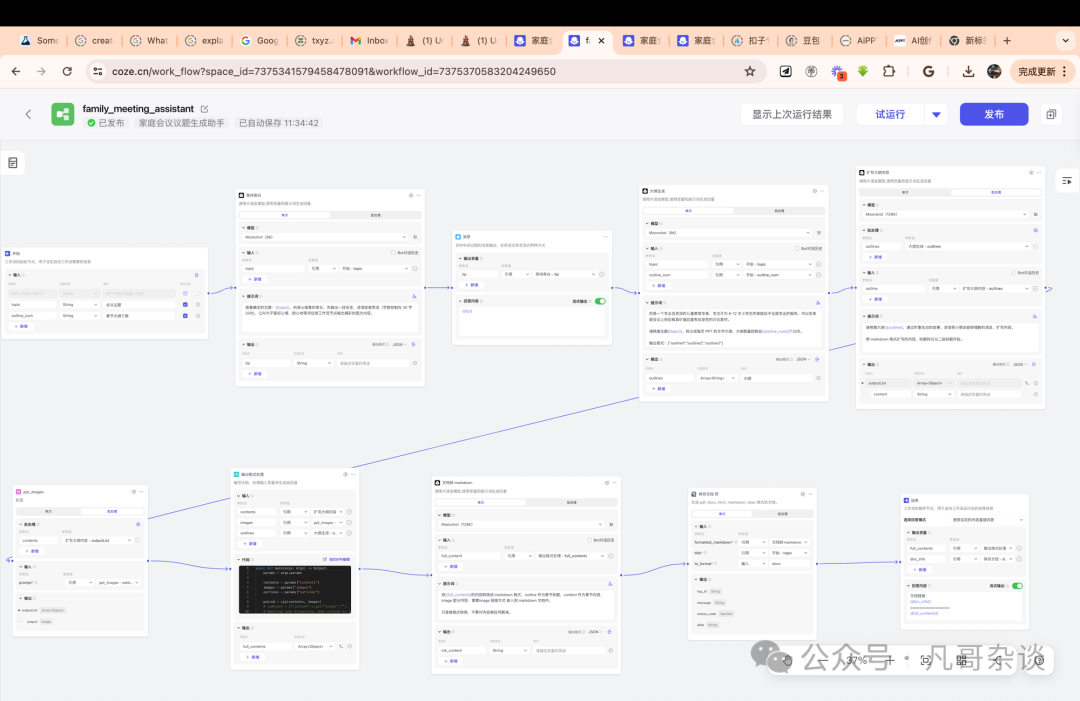1080x701 pixels.
Task: Toggle required checkbox for outline_num in 开始 node
Action: (185, 315)
